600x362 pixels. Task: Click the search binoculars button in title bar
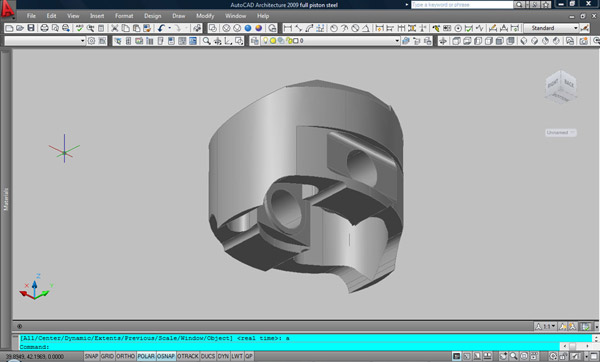(x=518, y=5)
